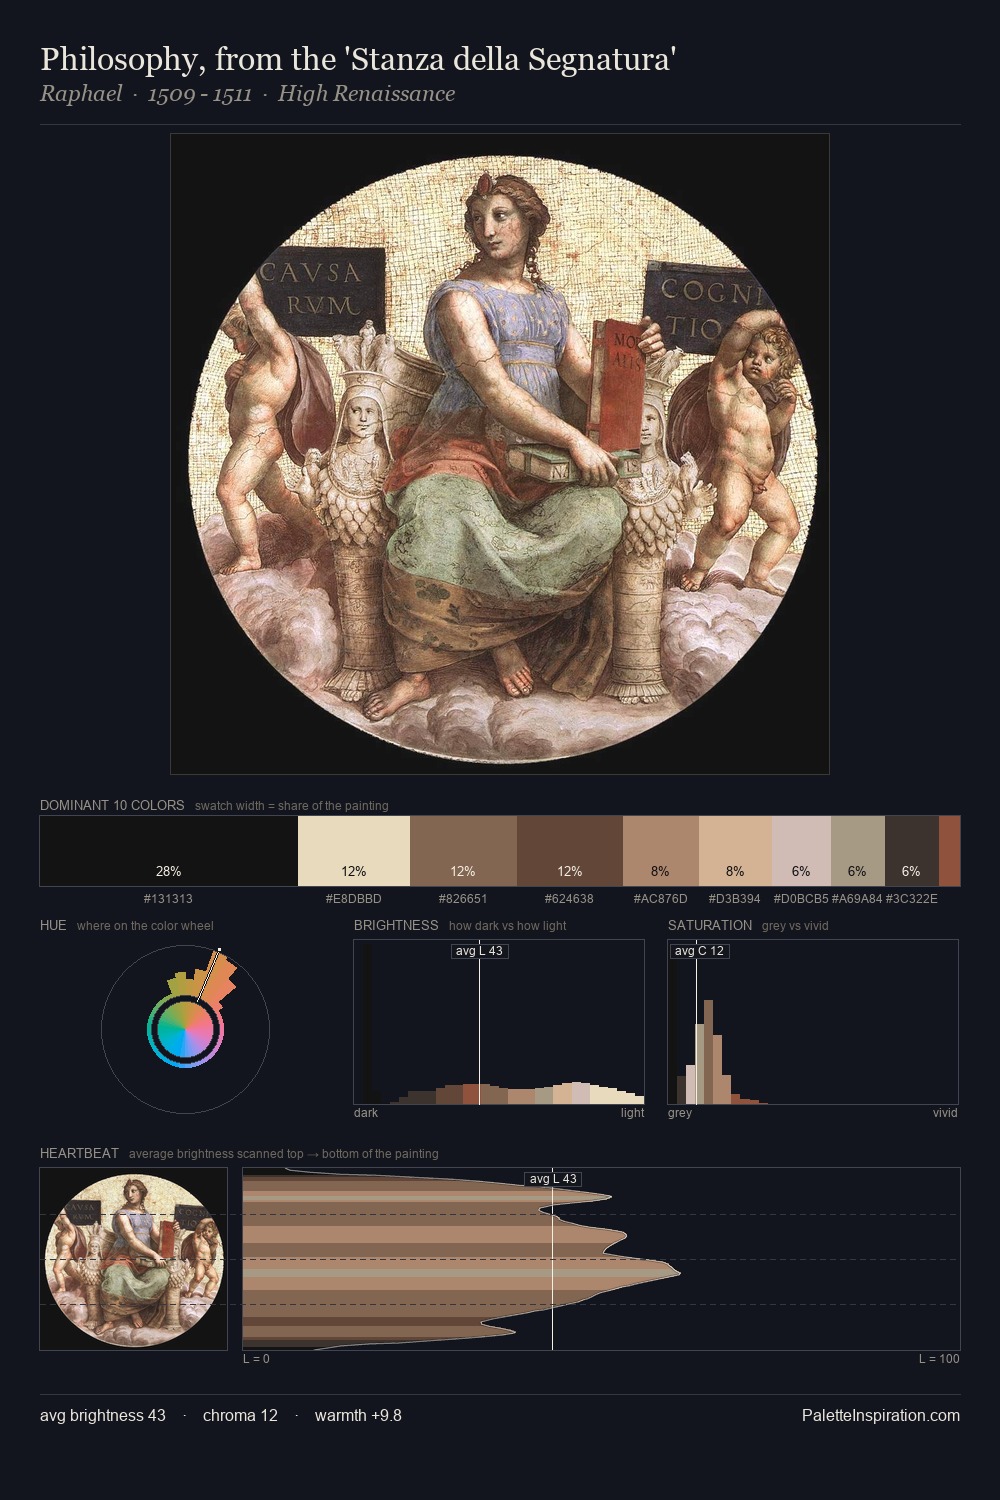Click the hex code label #624638
The width and height of the screenshot is (1000, 1500).
pyautogui.click(x=570, y=898)
